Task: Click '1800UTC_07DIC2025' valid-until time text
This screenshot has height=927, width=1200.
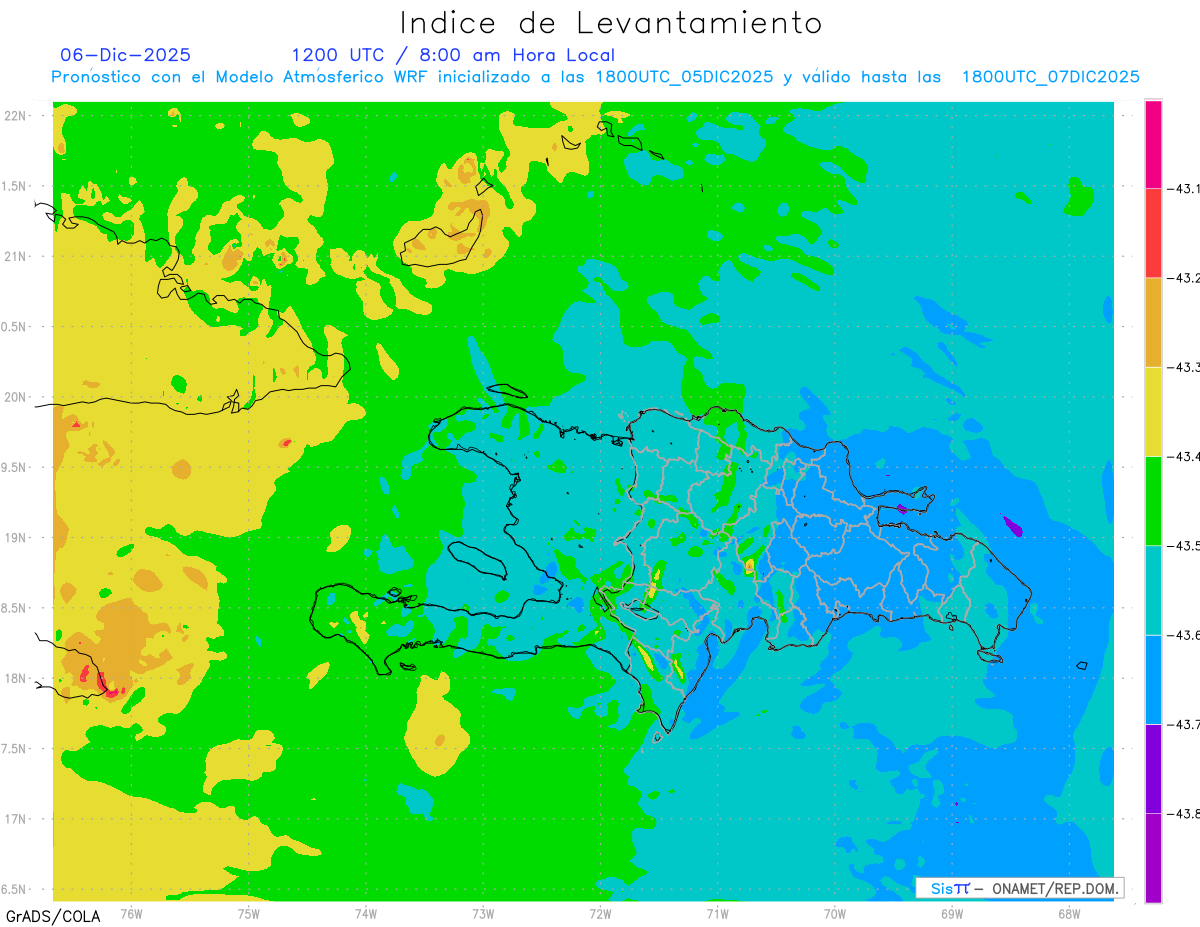Action: coord(1051,77)
